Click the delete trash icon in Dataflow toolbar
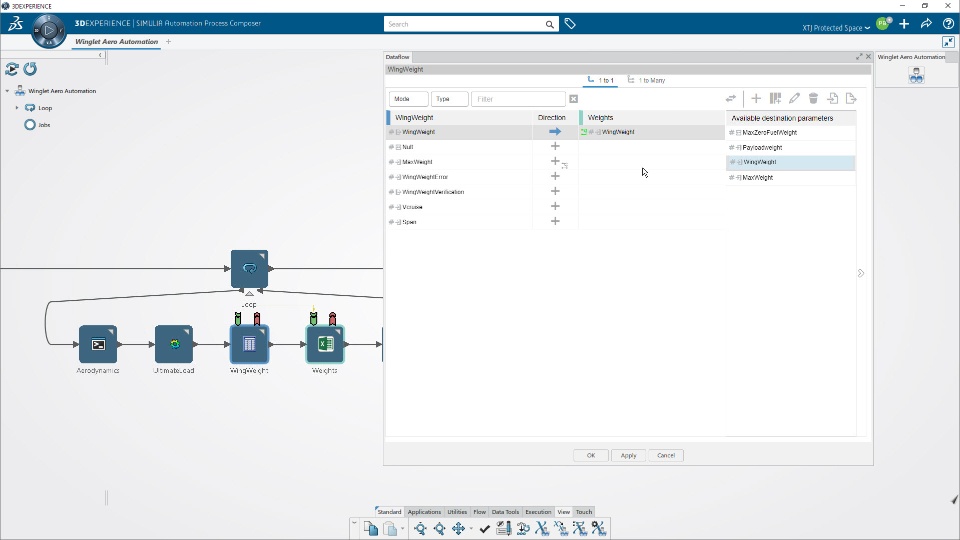960x540 pixels. coord(813,99)
